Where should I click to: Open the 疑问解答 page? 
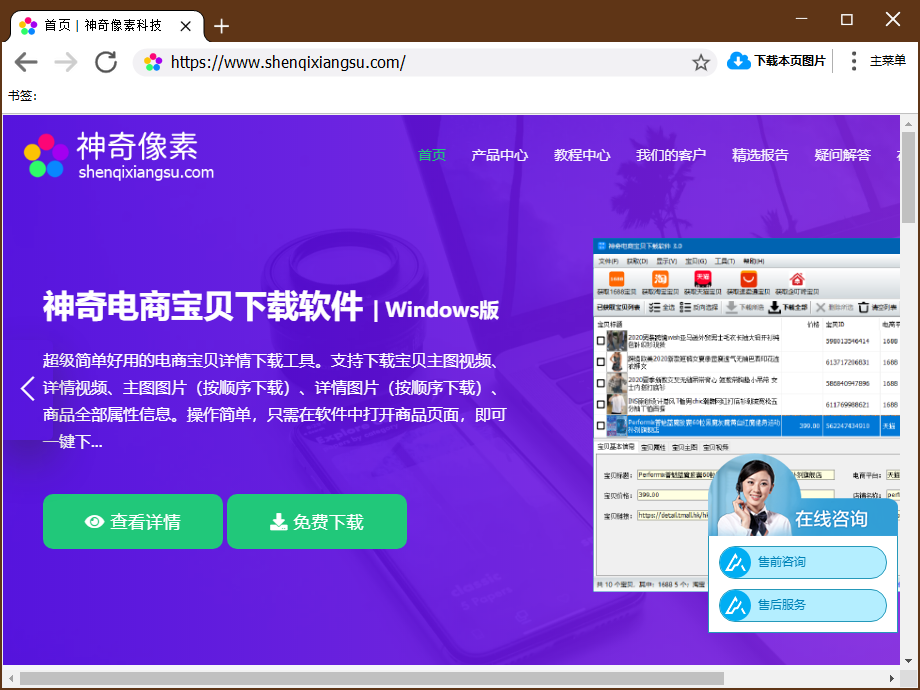[x=843, y=155]
